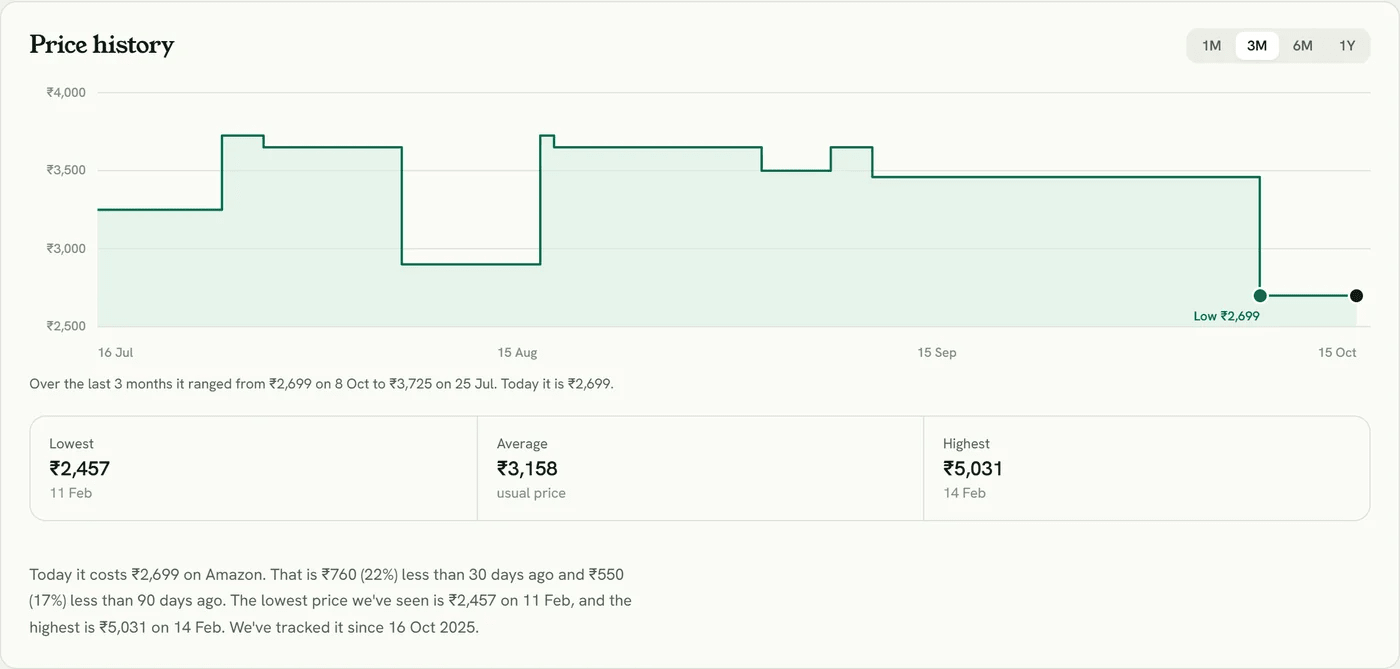The image size is (1400, 669).
Task: Click the 'Average' card label
Action: (x=522, y=444)
